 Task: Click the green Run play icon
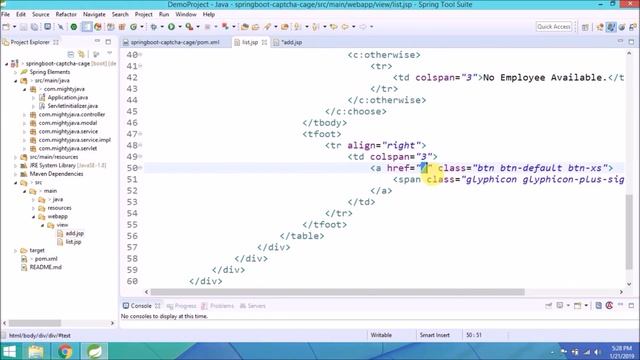pos(171,27)
